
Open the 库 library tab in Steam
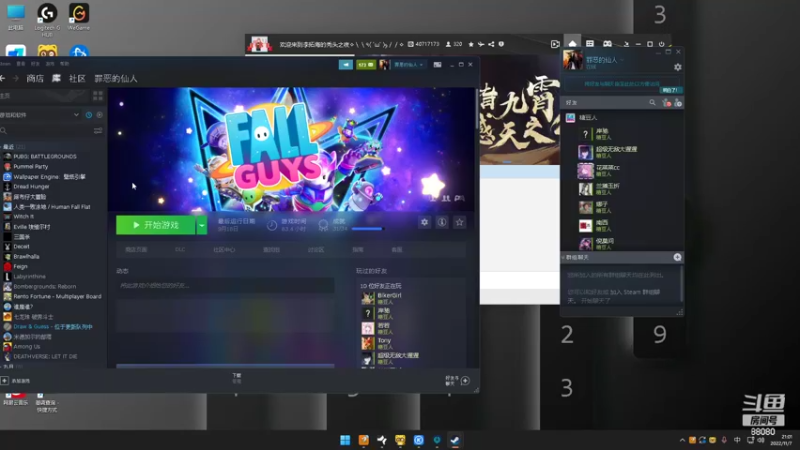(x=56, y=79)
